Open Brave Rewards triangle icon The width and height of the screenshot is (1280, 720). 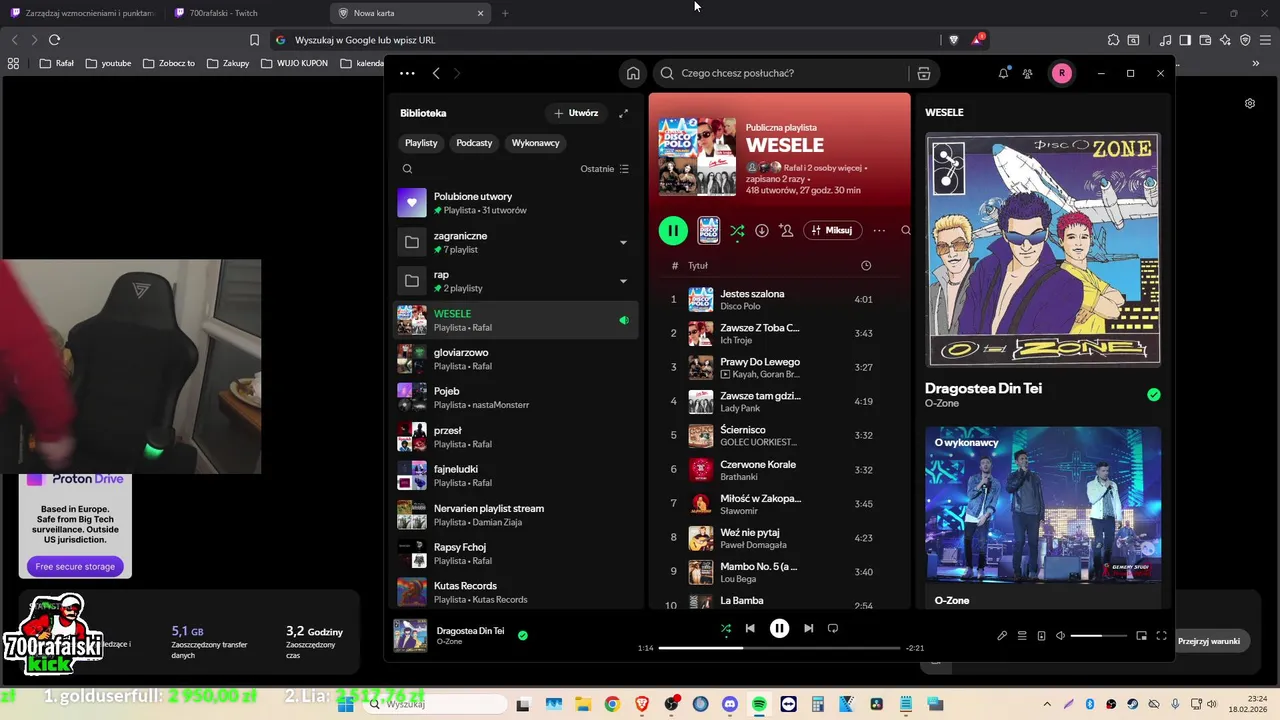point(978,40)
